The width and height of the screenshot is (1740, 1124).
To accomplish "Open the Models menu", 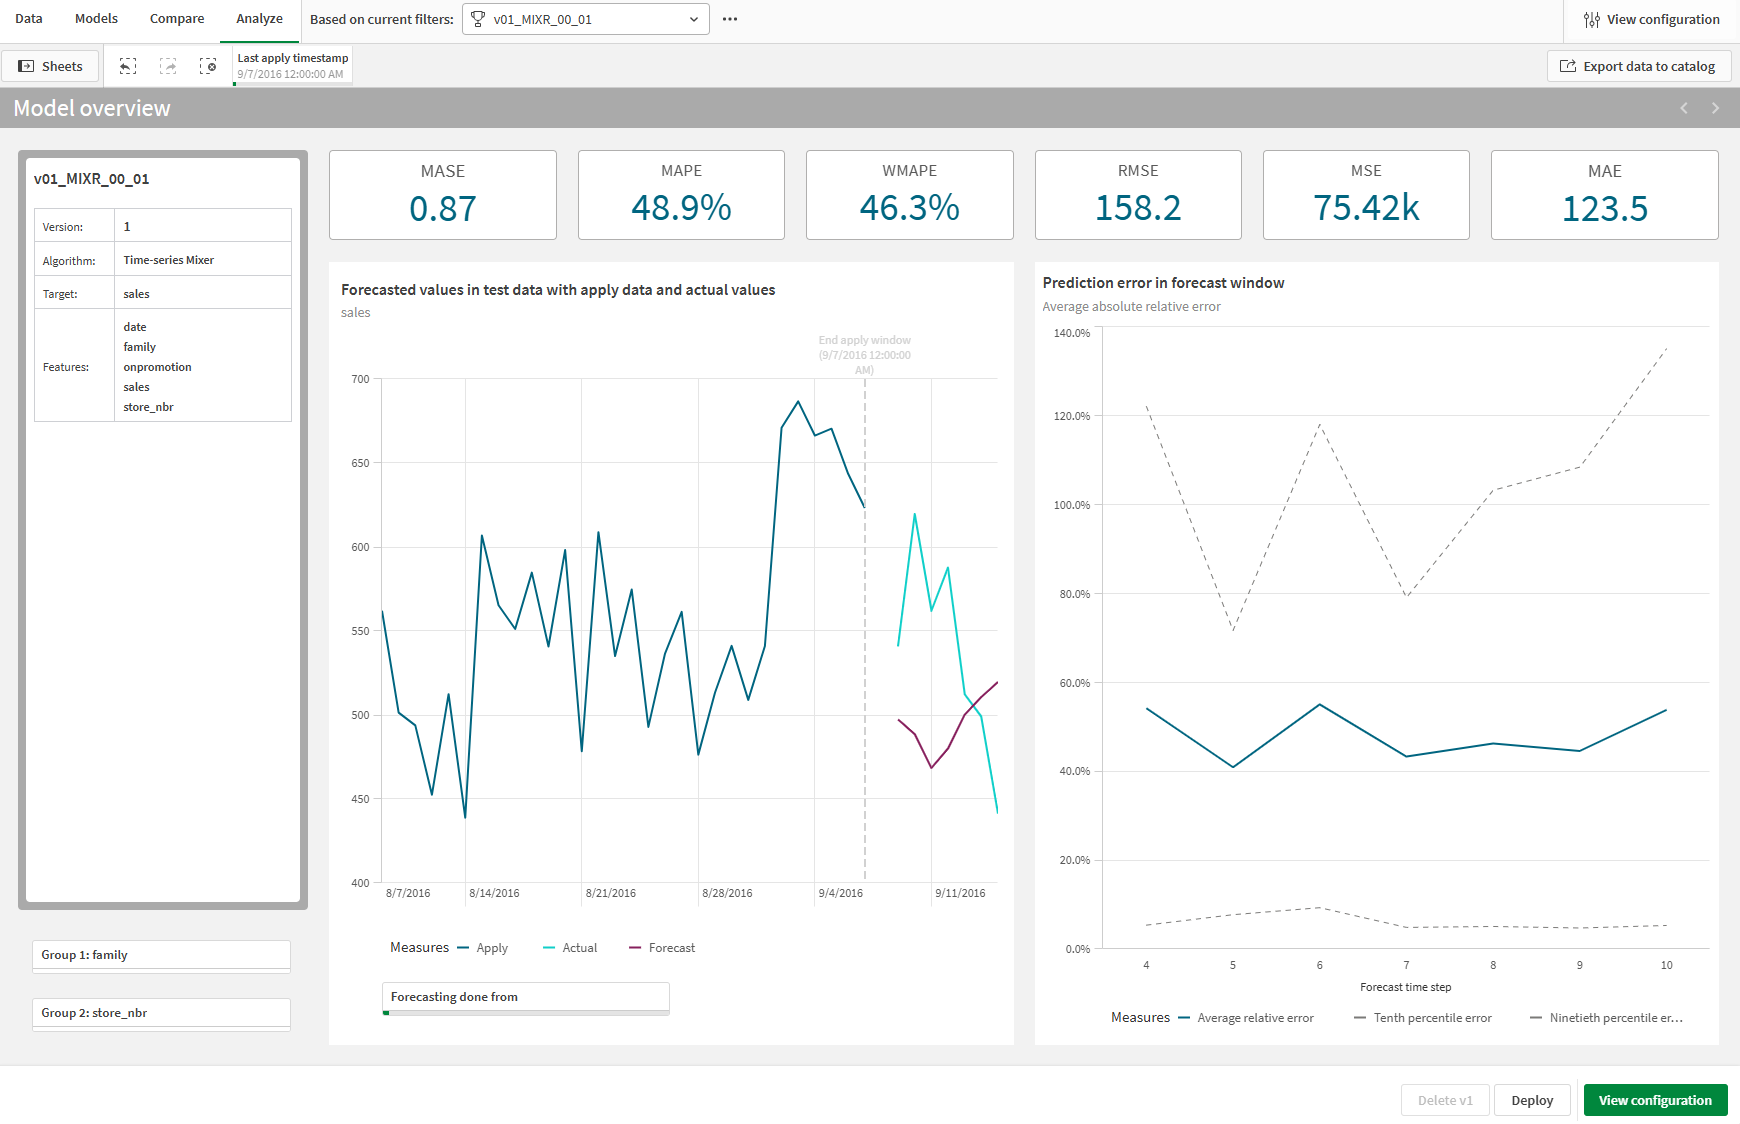I will (96, 18).
